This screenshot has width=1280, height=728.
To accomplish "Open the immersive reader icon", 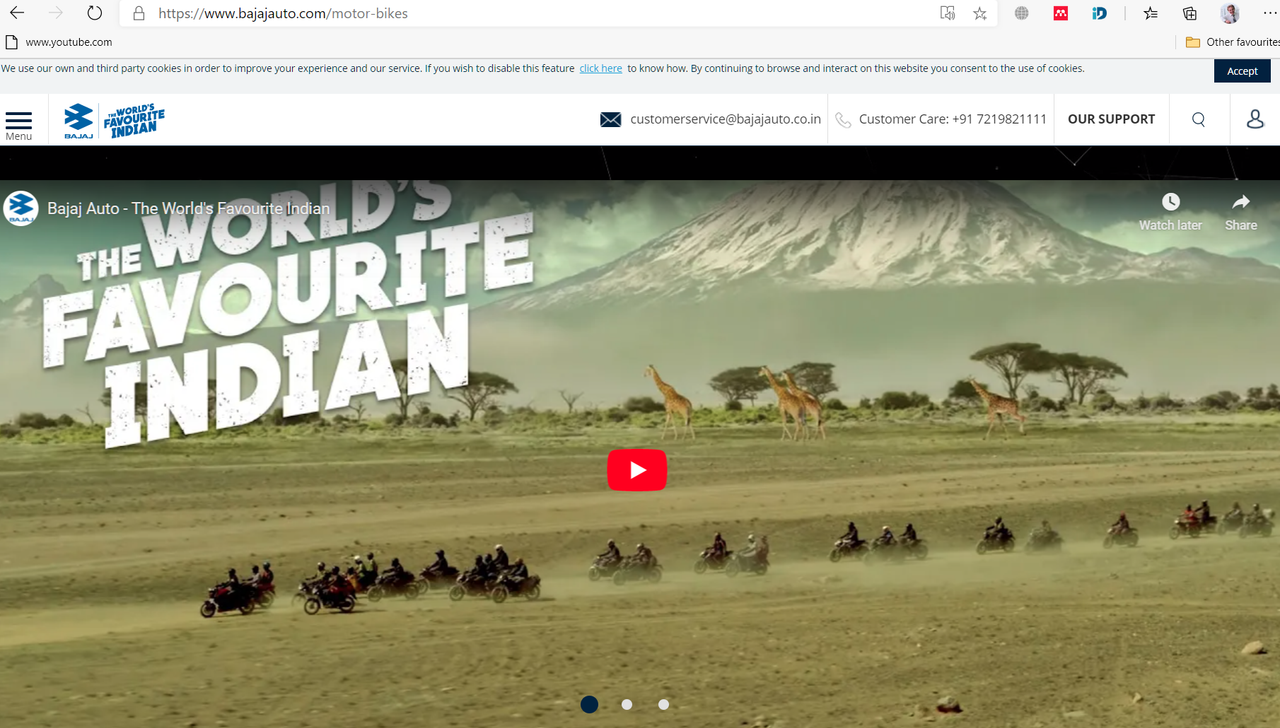I will (947, 13).
